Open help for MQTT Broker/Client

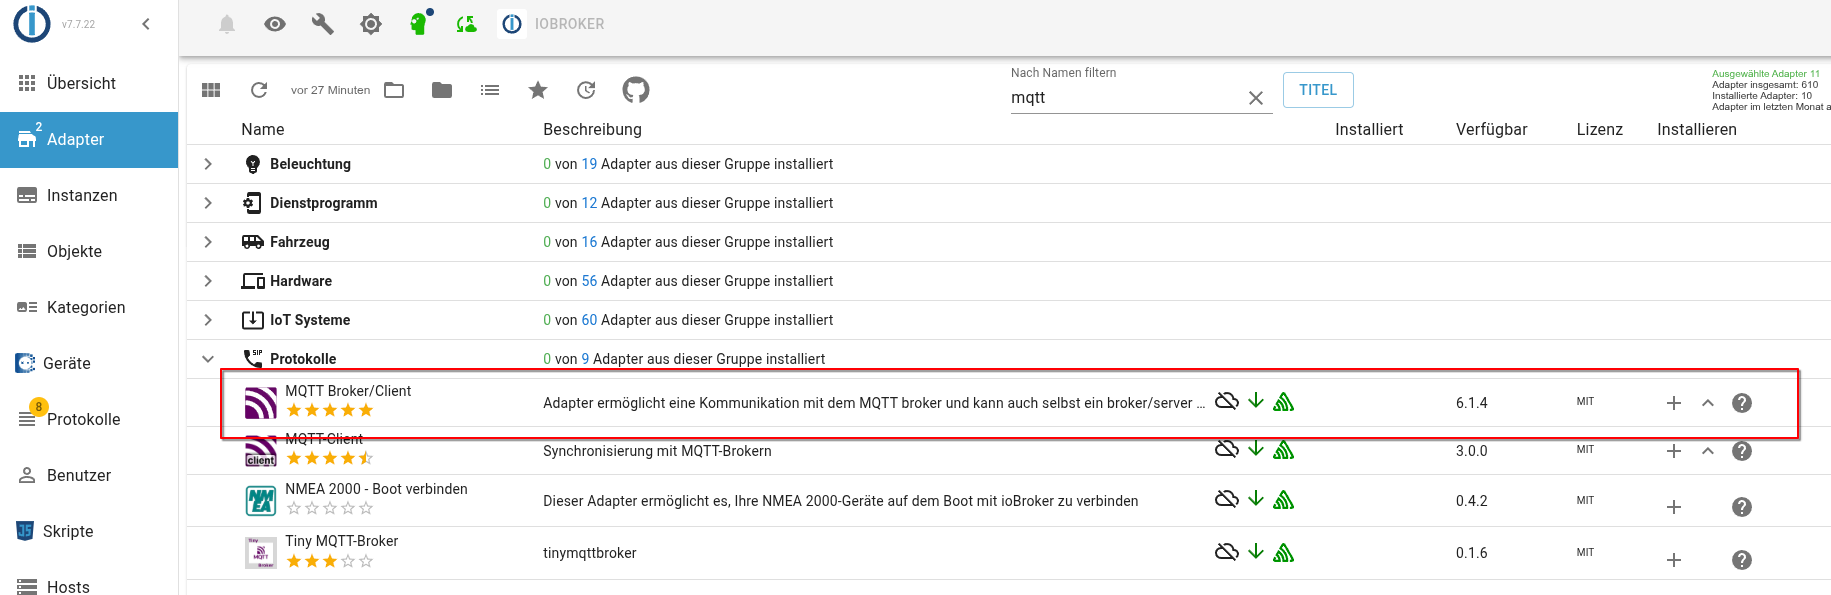point(1742,403)
